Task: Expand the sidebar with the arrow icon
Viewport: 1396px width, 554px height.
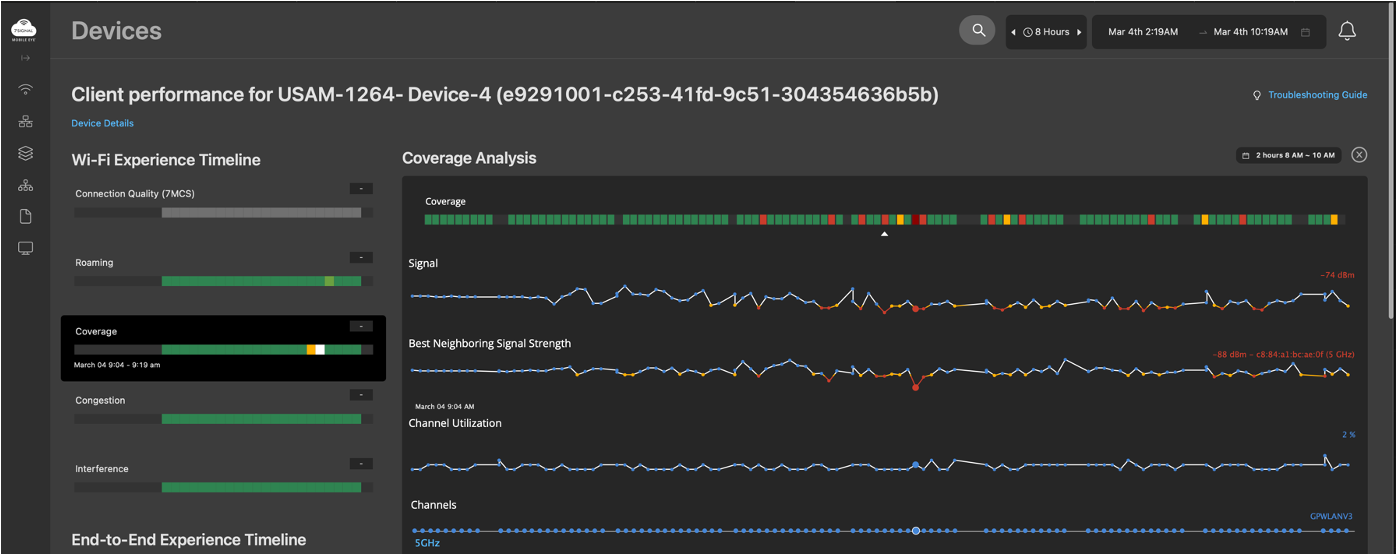Action: pos(26,57)
